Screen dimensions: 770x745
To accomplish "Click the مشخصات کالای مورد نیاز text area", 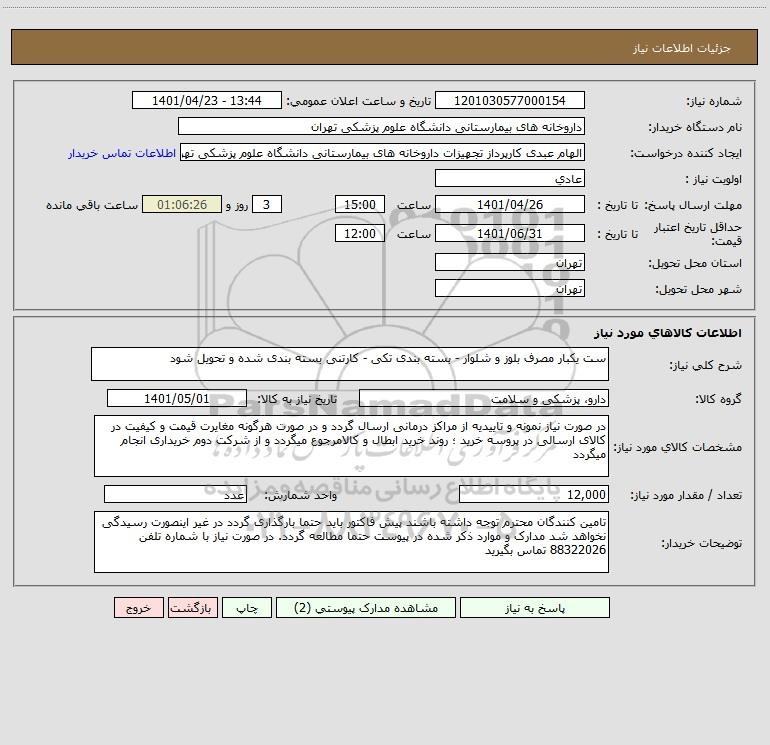I will (x=351, y=446).
